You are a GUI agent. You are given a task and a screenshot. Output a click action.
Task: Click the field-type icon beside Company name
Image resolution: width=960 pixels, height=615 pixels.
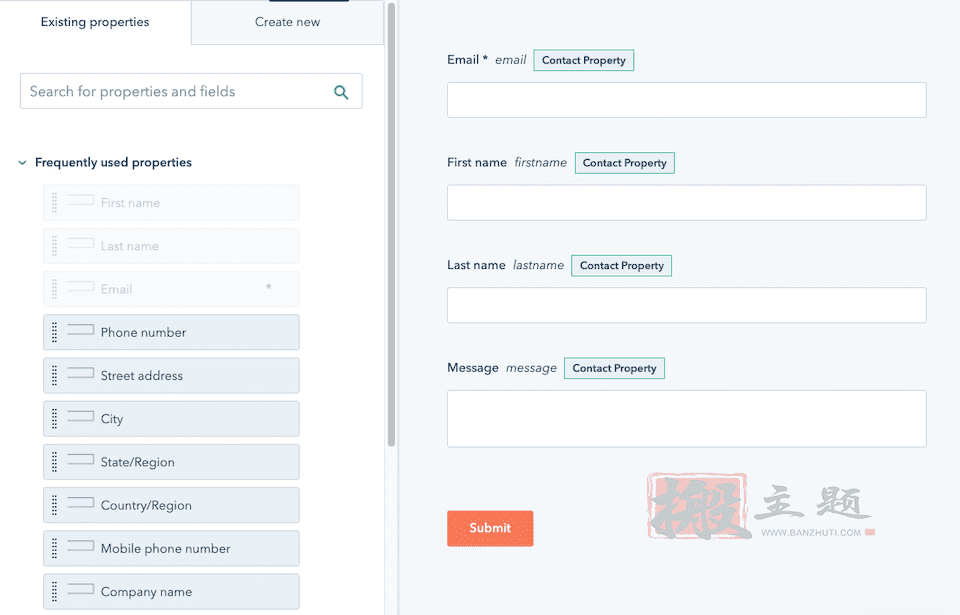pos(80,589)
